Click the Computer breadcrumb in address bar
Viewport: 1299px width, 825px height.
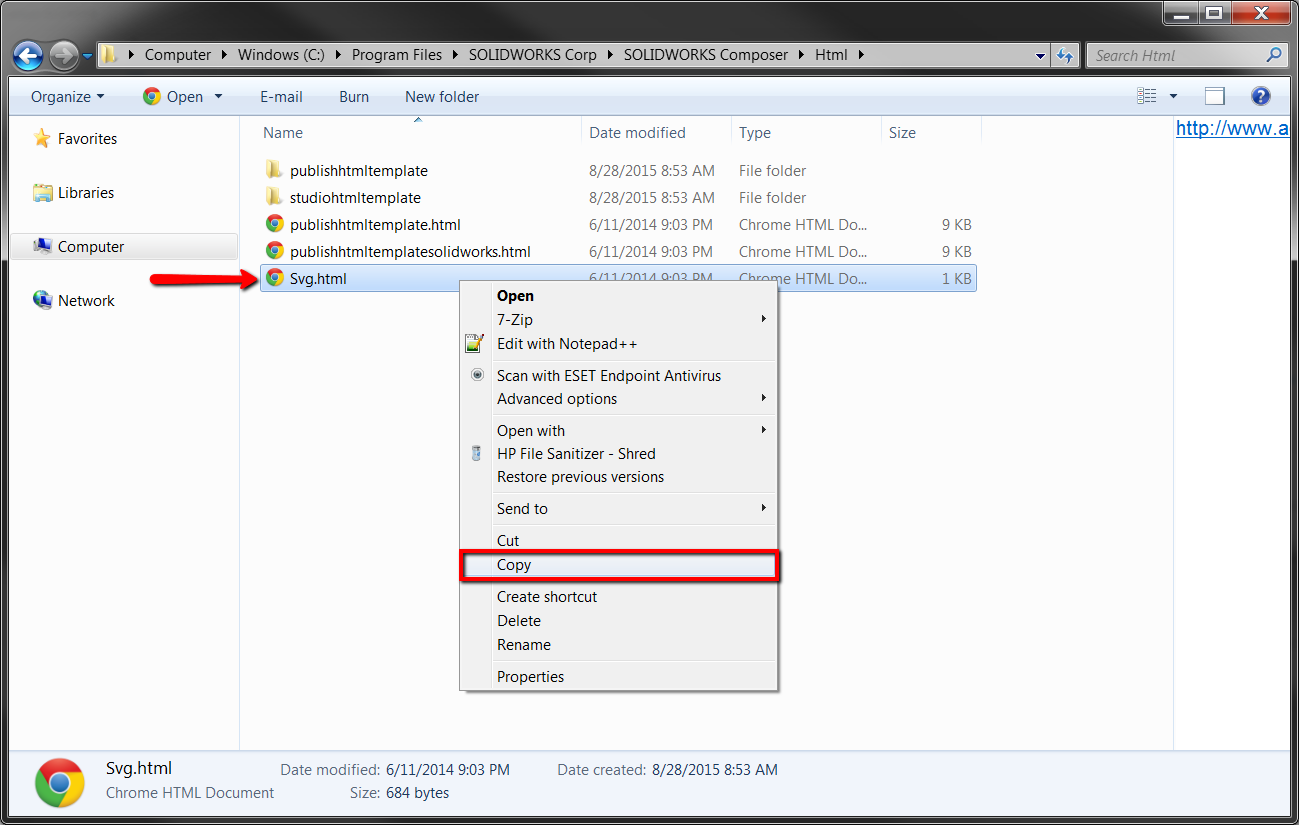[x=178, y=55]
